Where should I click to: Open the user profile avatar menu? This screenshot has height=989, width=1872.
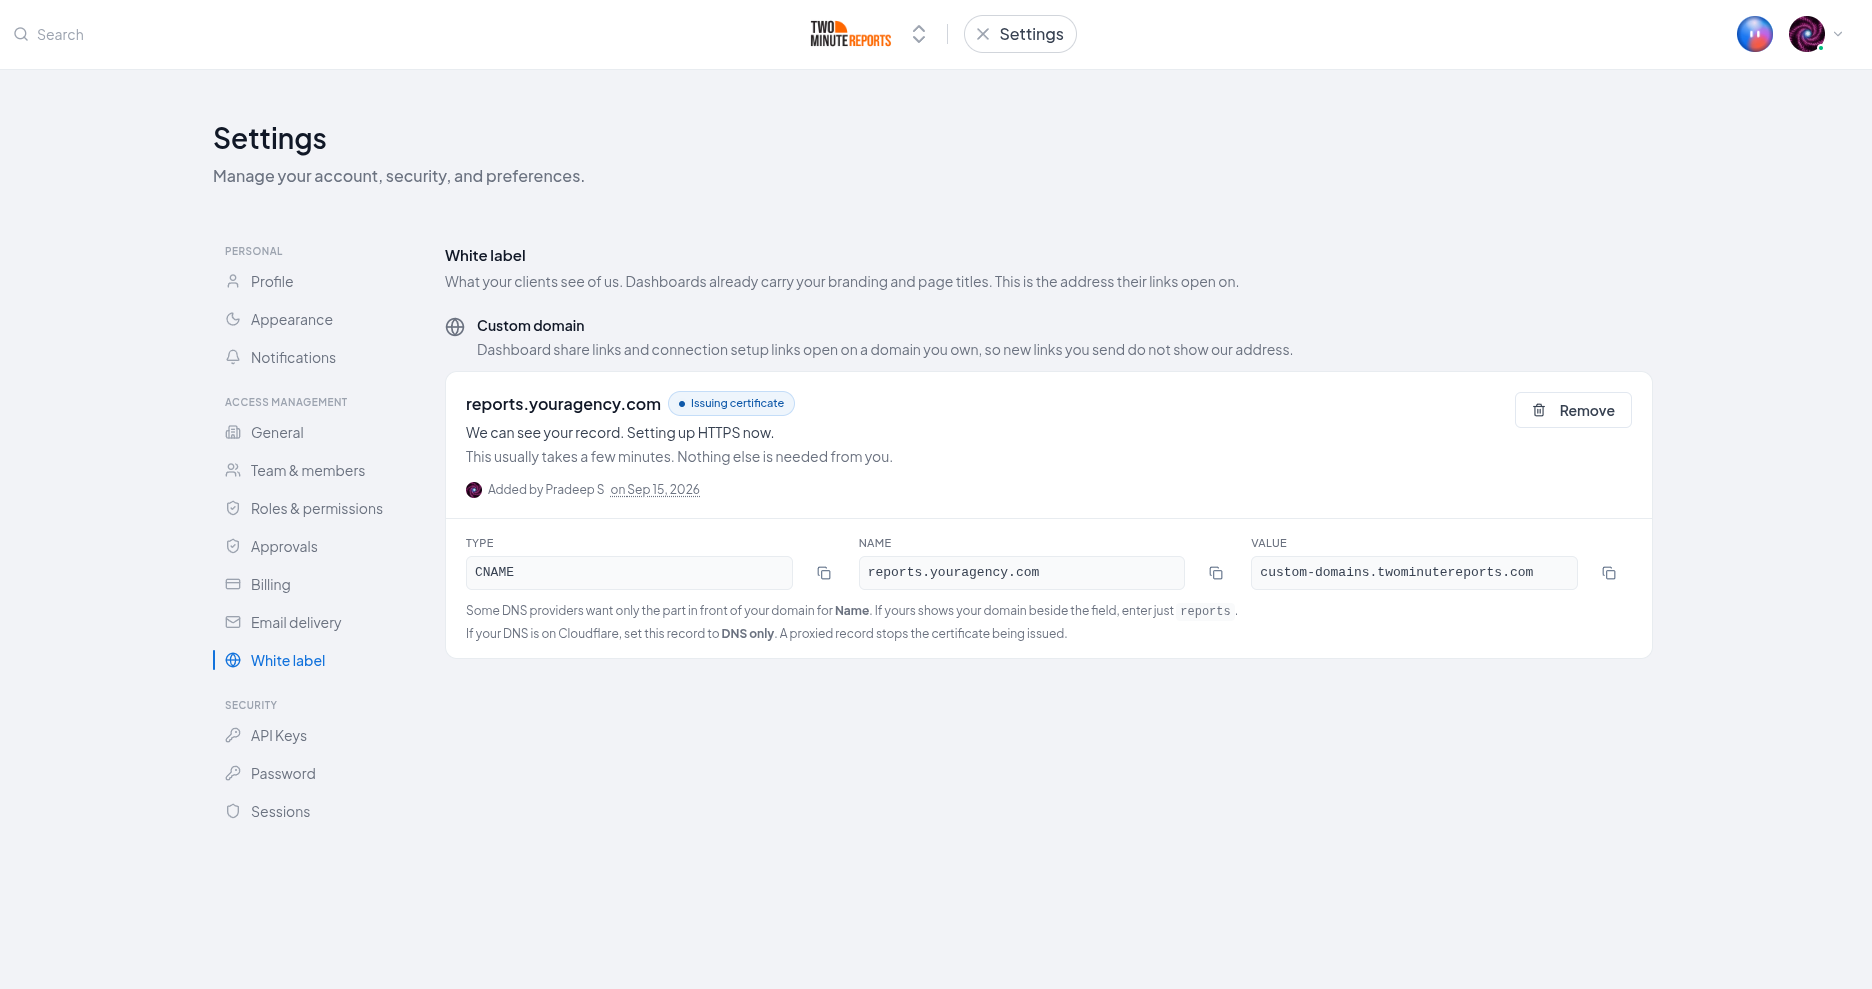(x=1807, y=34)
